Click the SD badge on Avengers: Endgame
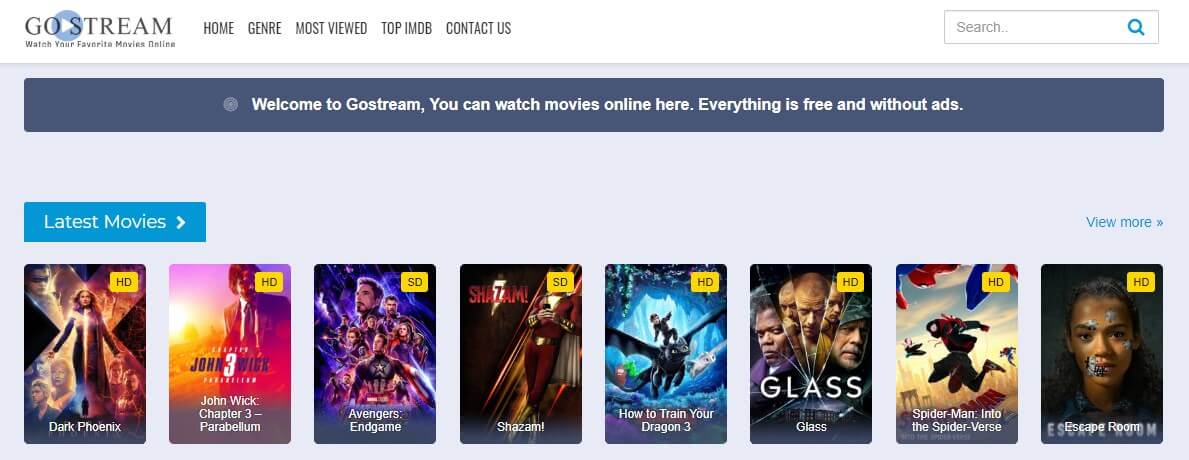Image resolution: width=1189 pixels, height=460 pixels. pyautogui.click(x=415, y=282)
